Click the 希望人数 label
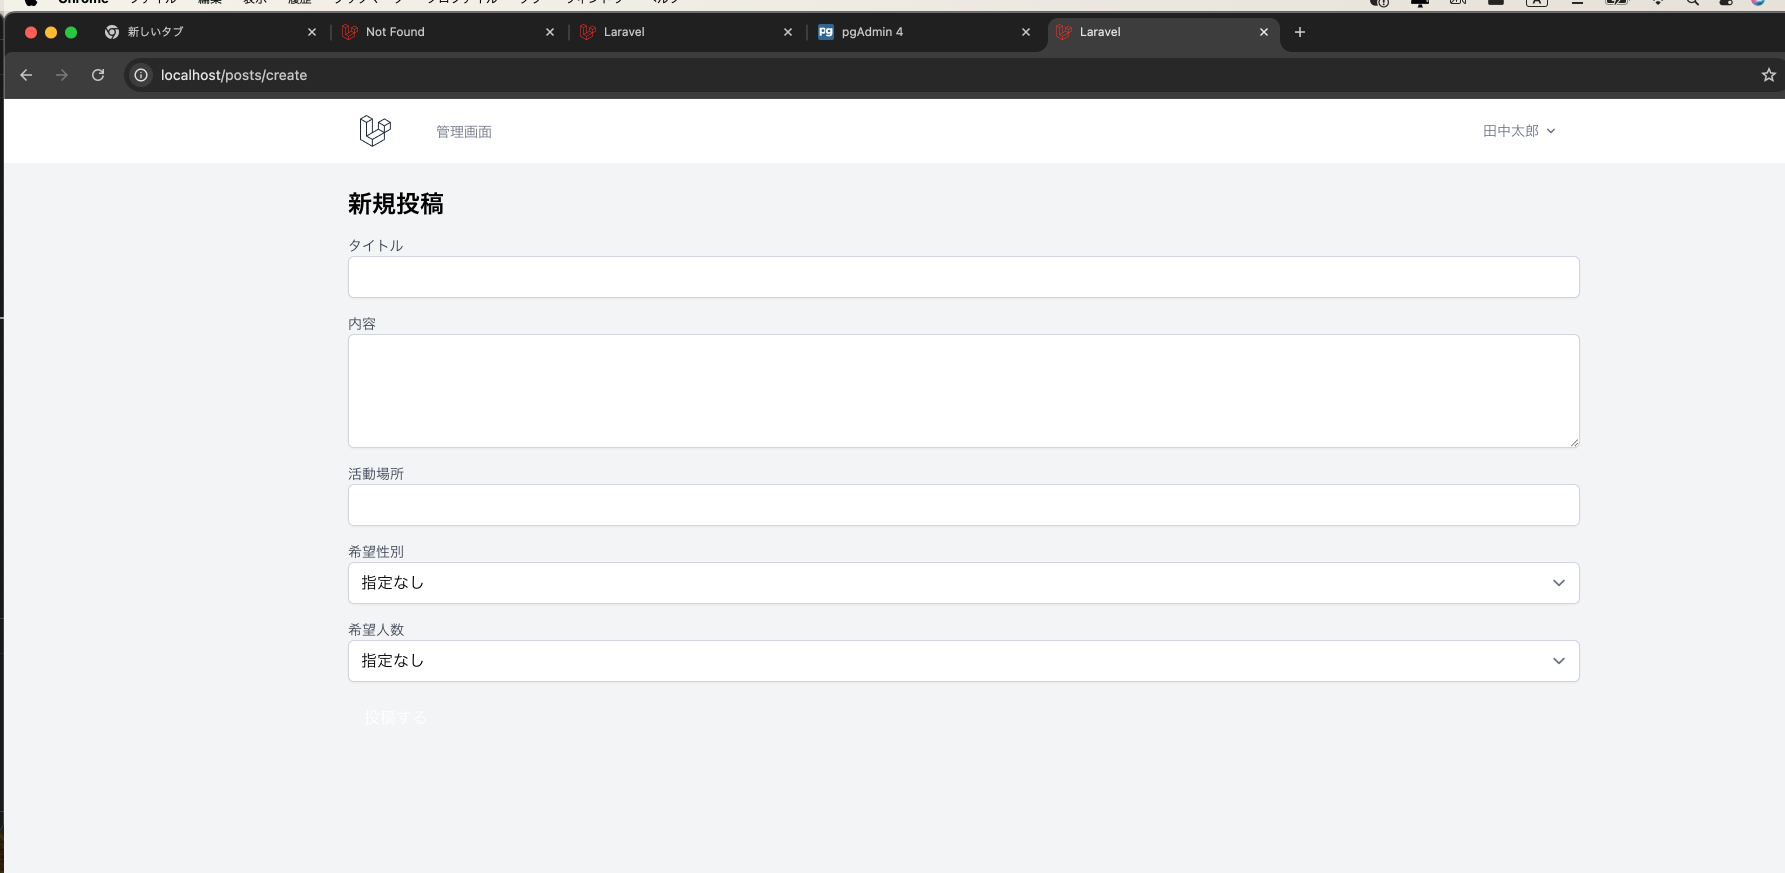 coord(376,629)
